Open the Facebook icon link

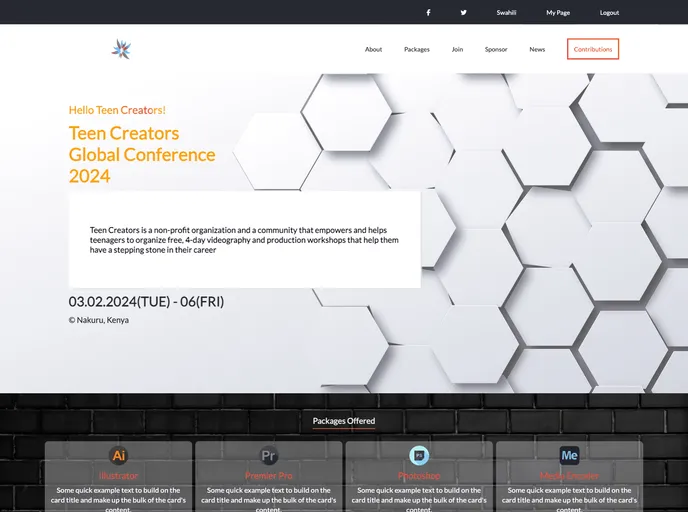click(x=428, y=12)
